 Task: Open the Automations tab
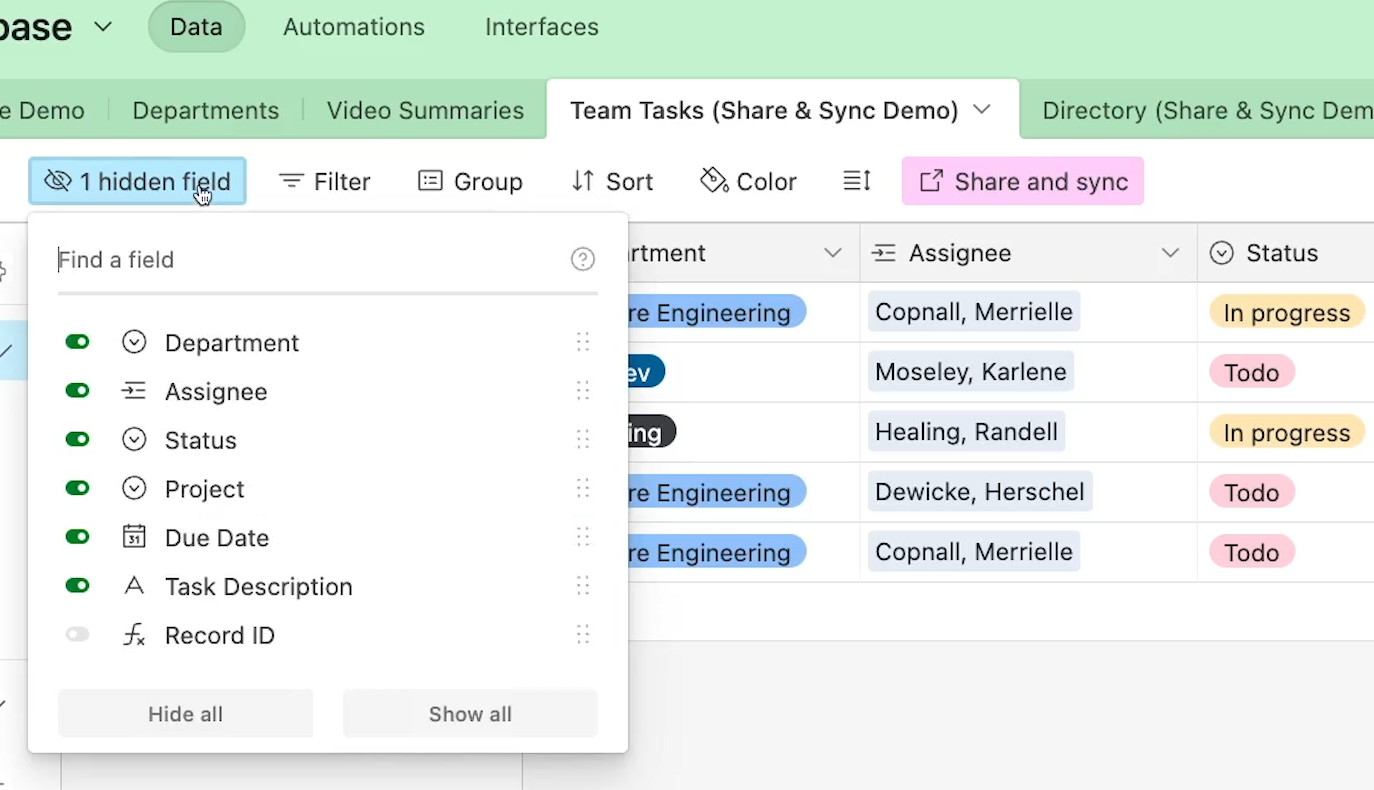(353, 27)
